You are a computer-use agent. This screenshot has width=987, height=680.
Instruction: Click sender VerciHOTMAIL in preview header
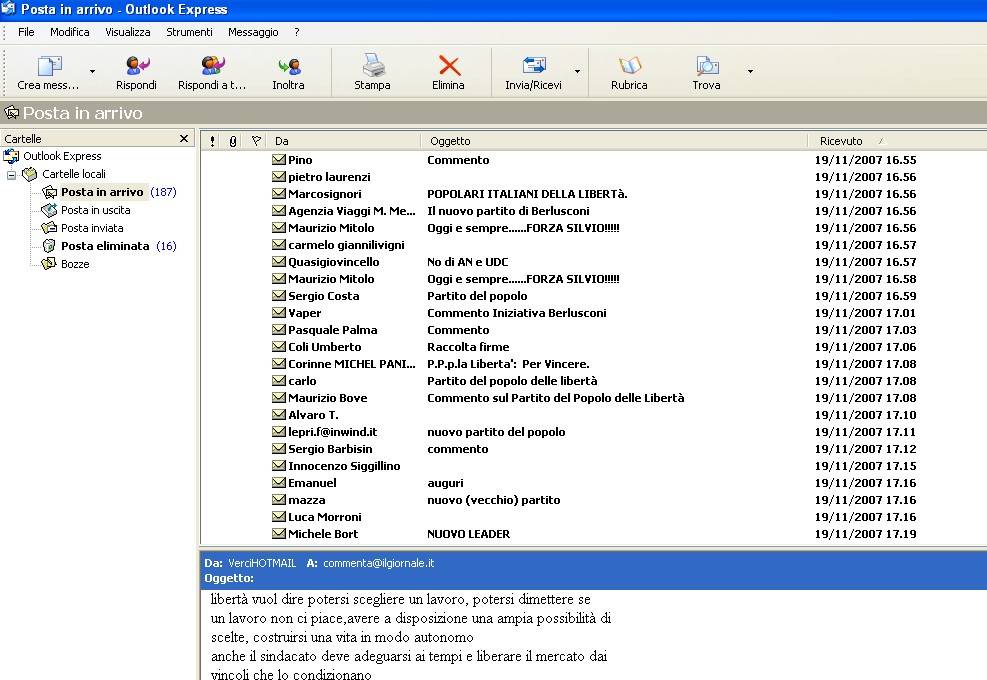[x=262, y=564]
